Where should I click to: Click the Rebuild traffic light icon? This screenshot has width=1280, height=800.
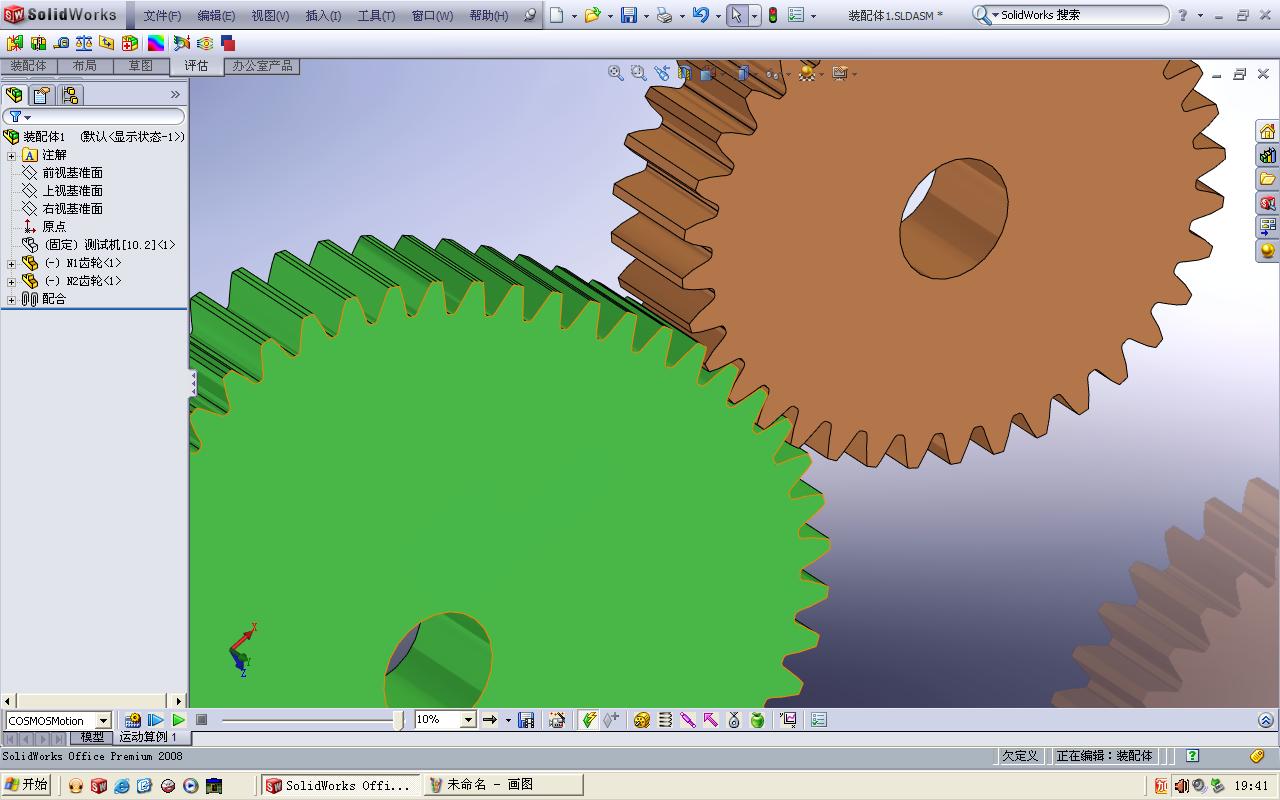pyautogui.click(x=773, y=15)
